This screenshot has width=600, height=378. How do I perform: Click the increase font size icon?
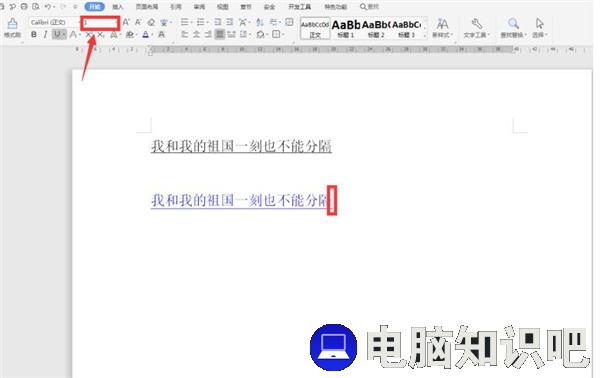[126, 23]
